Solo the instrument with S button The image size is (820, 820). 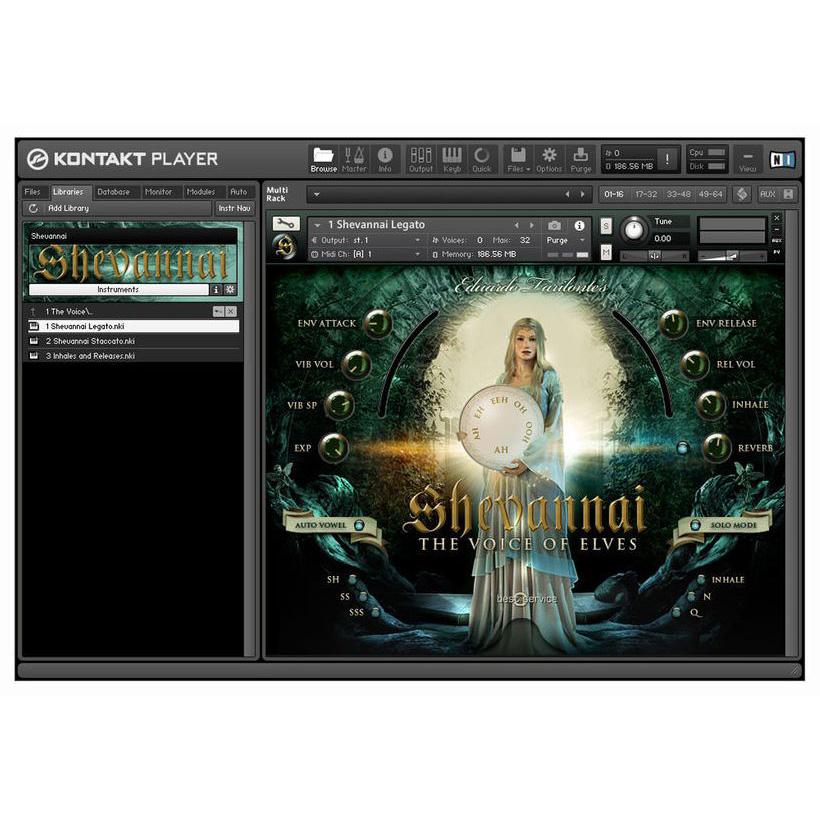point(606,226)
